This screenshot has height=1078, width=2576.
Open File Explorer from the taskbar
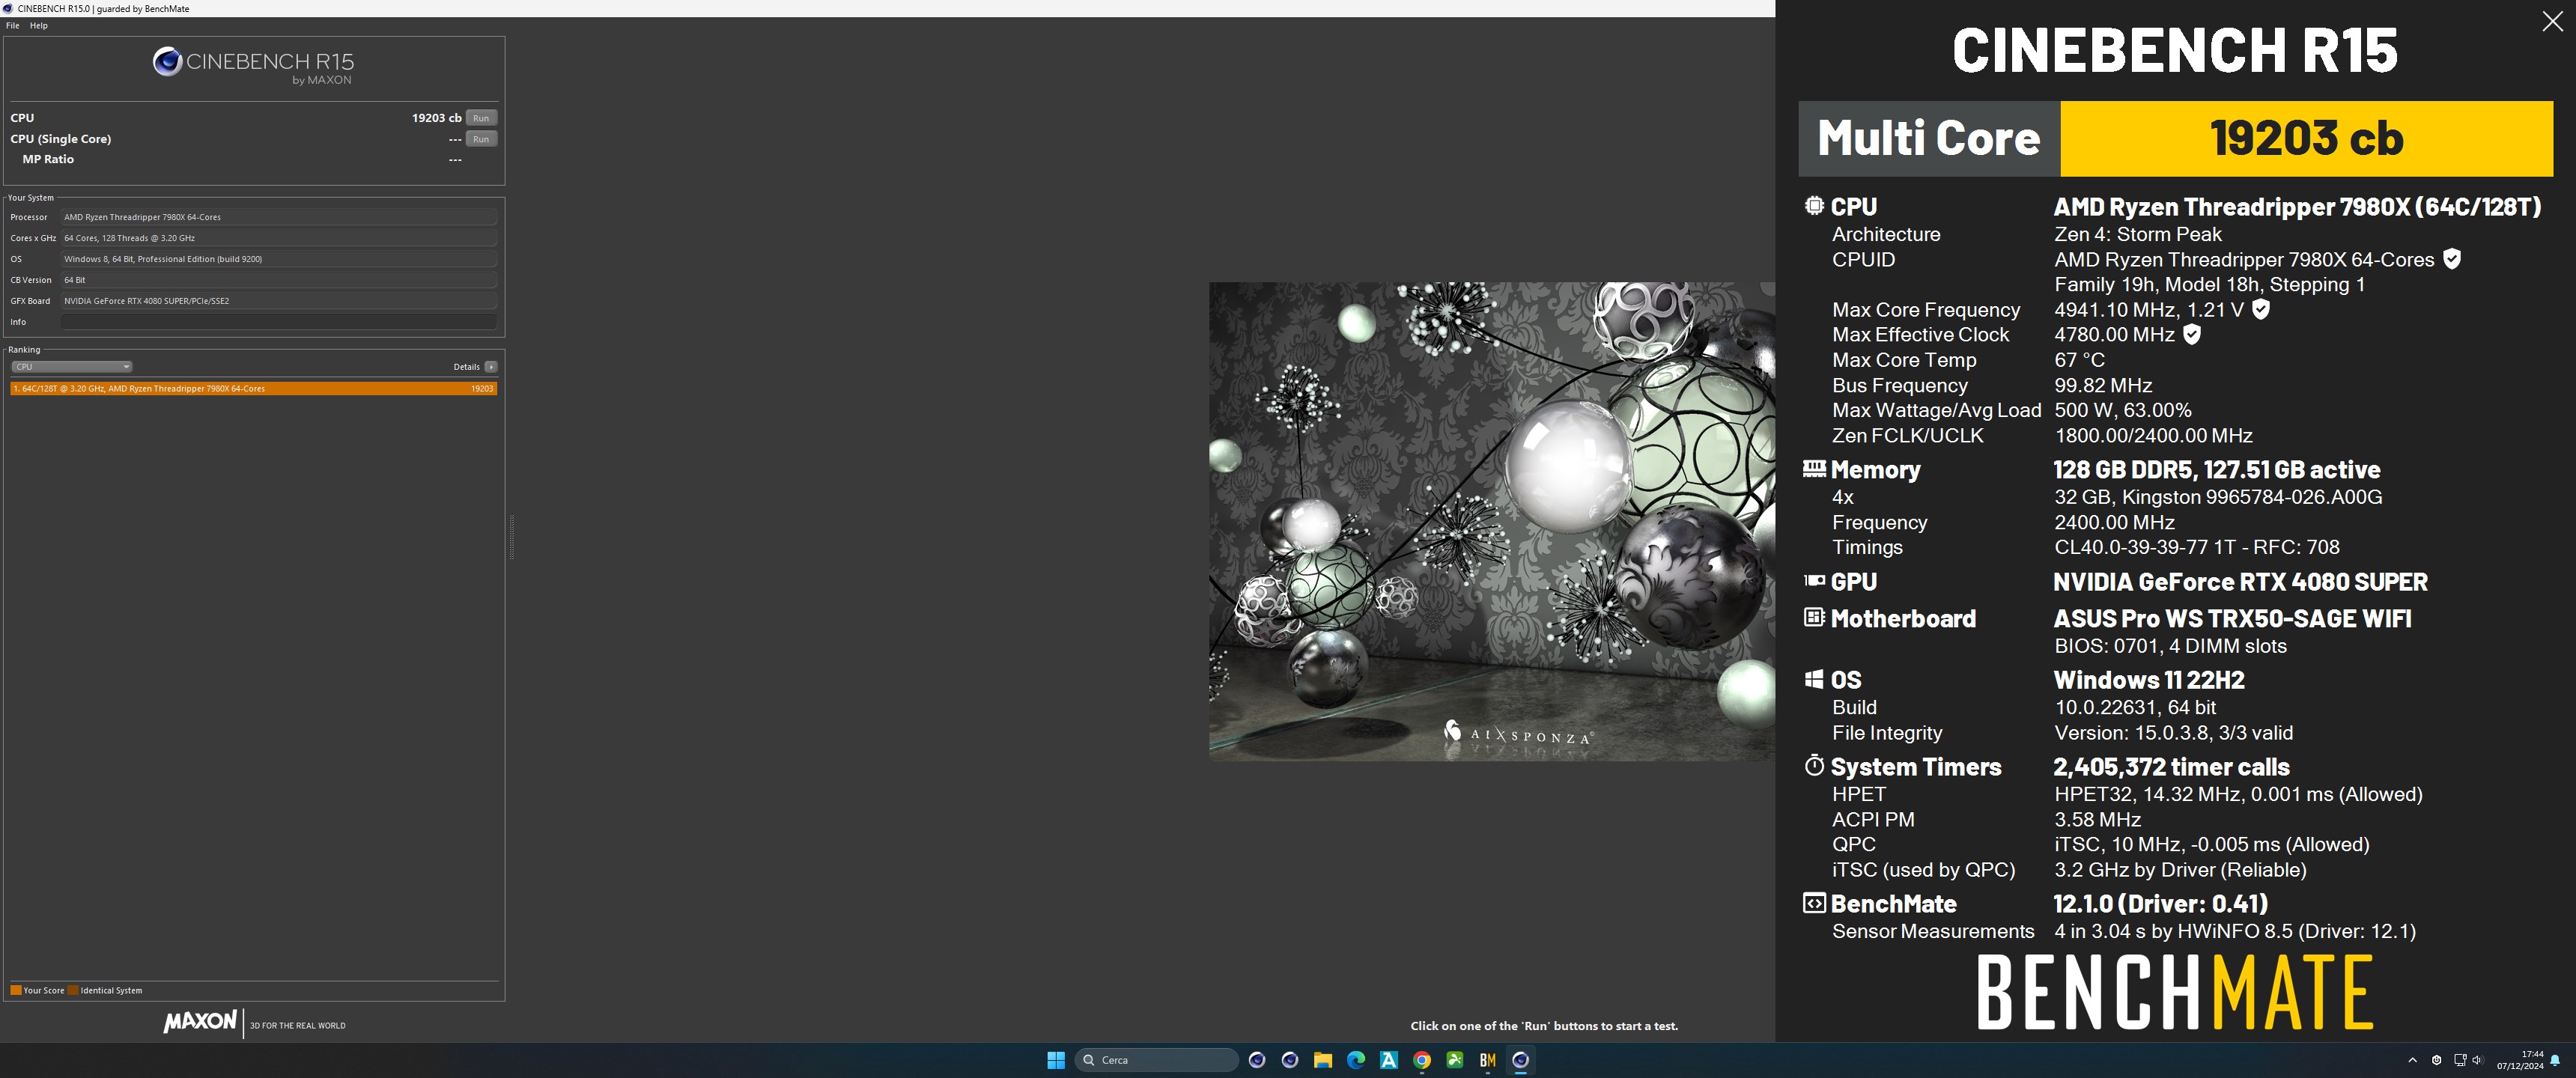coord(1323,1060)
